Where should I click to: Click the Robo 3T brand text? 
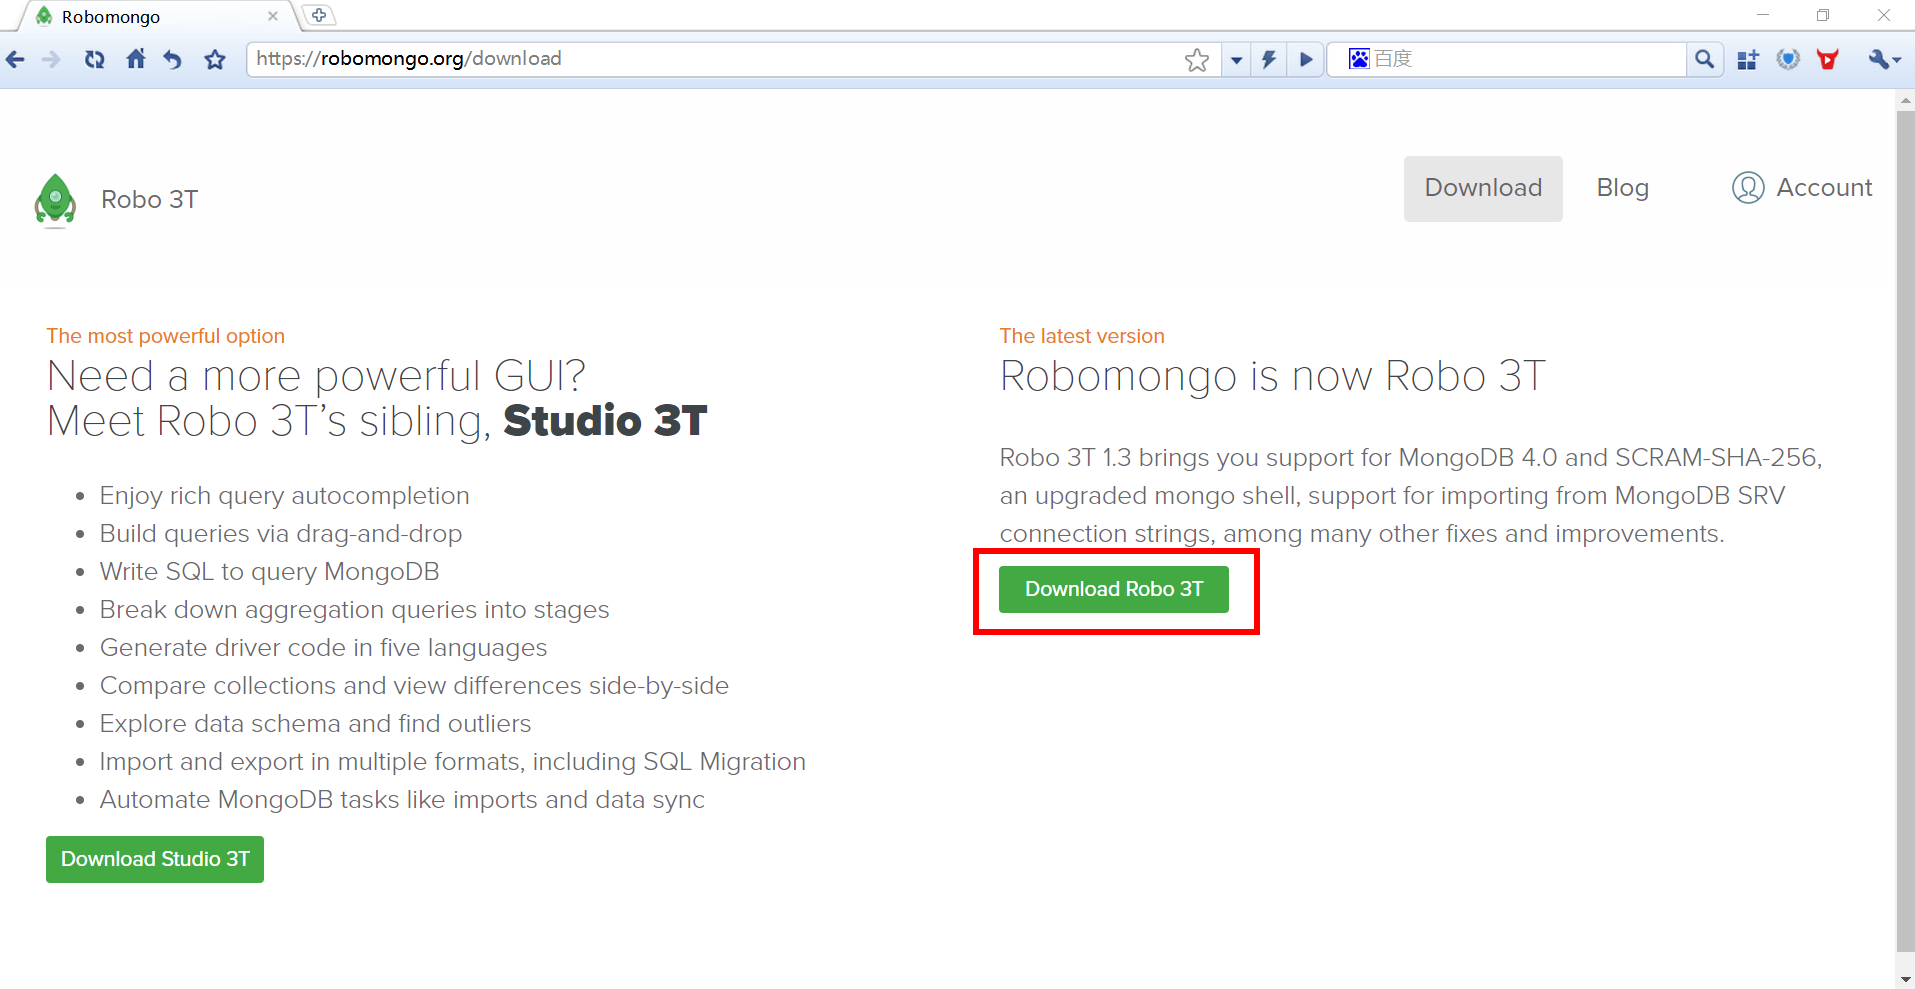click(x=149, y=200)
